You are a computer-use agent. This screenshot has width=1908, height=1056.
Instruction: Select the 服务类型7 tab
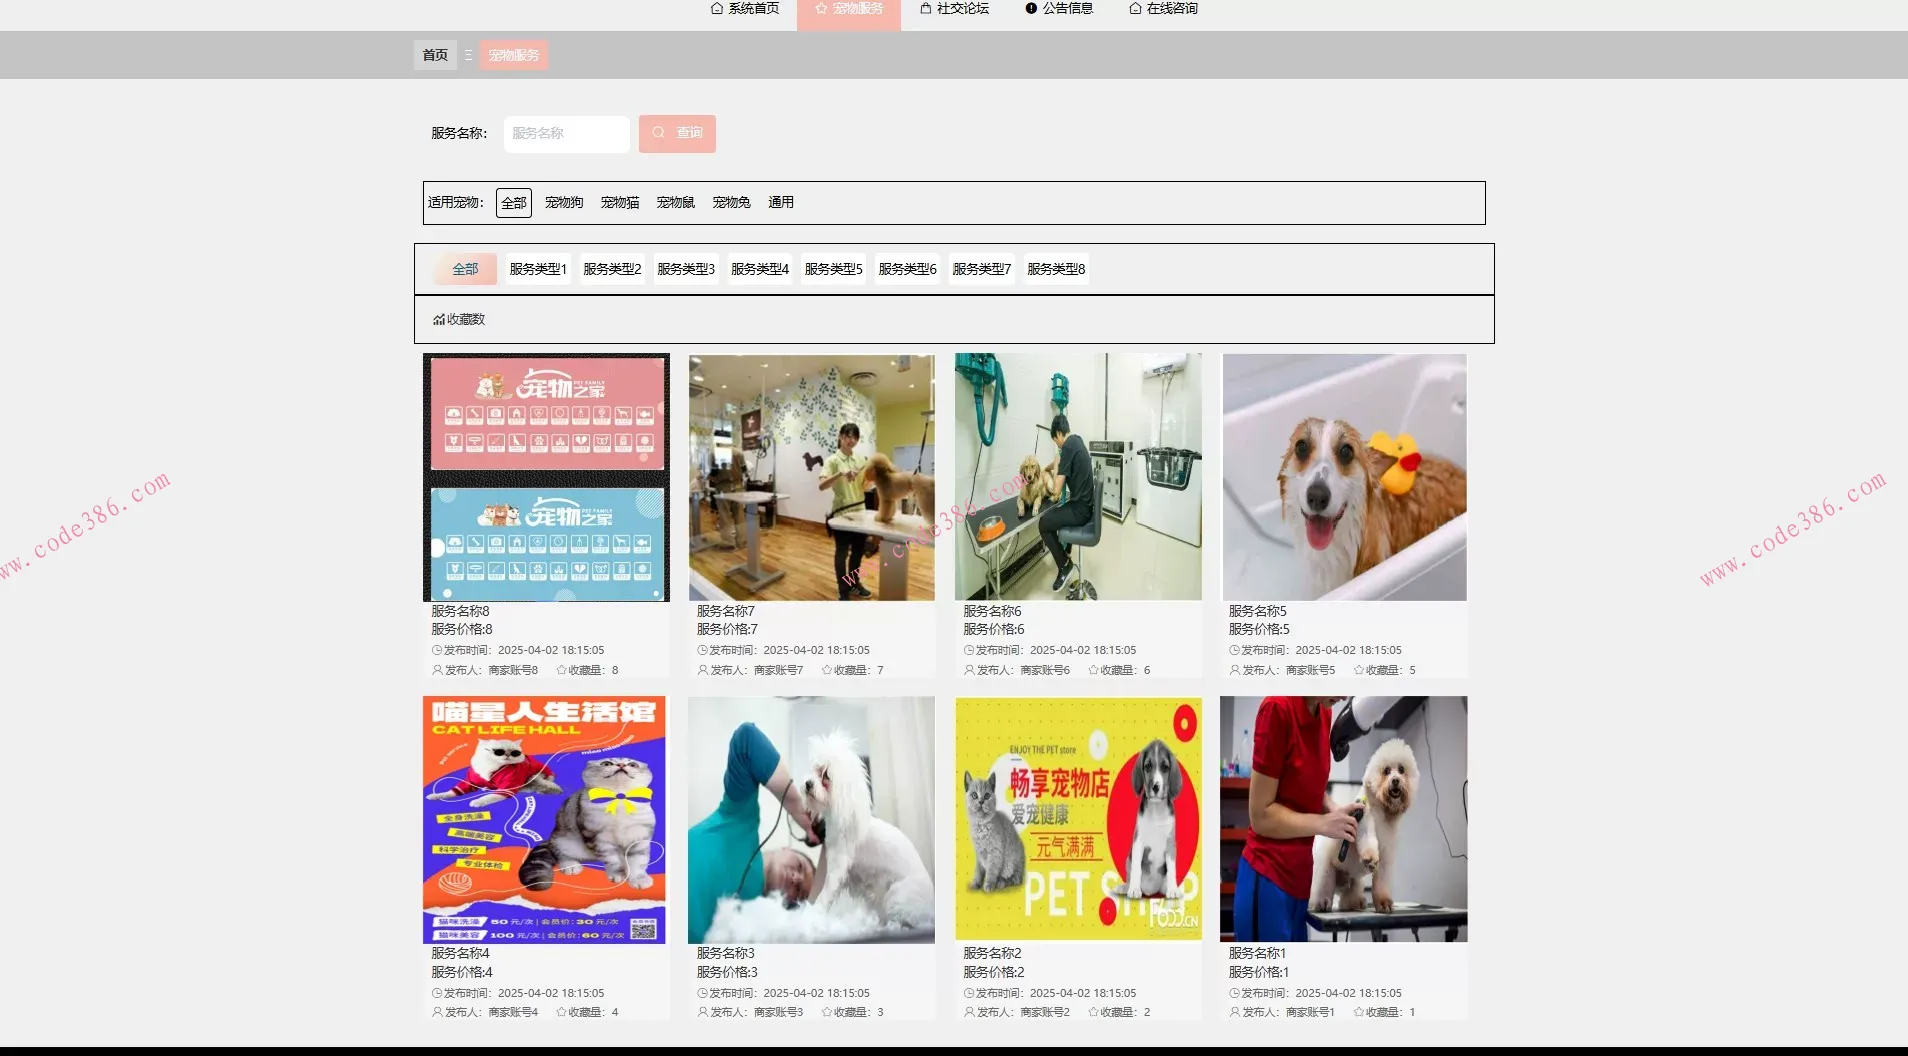pyautogui.click(x=982, y=269)
